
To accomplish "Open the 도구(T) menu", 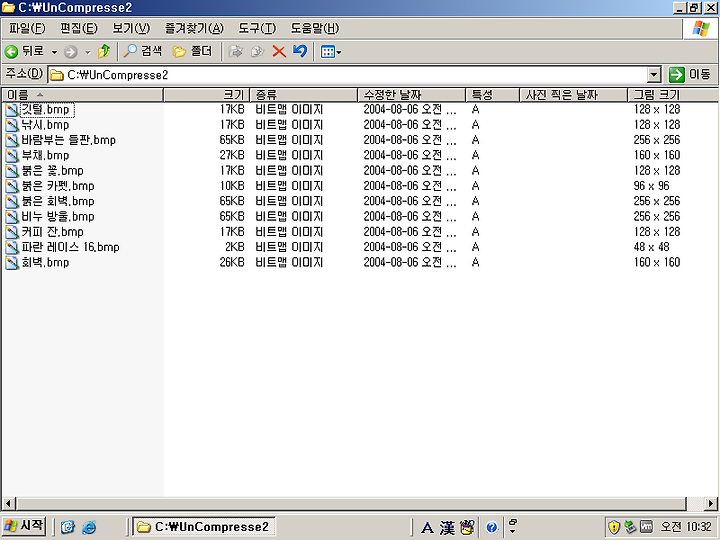I will click(x=257, y=28).
